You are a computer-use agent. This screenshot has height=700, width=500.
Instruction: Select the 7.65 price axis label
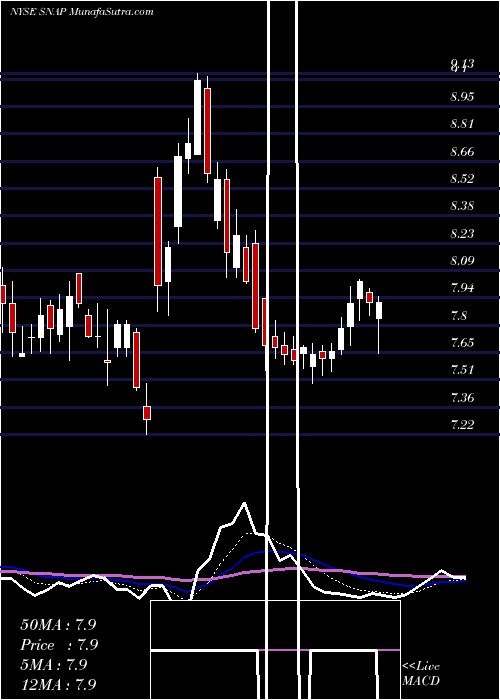[462, 343]
